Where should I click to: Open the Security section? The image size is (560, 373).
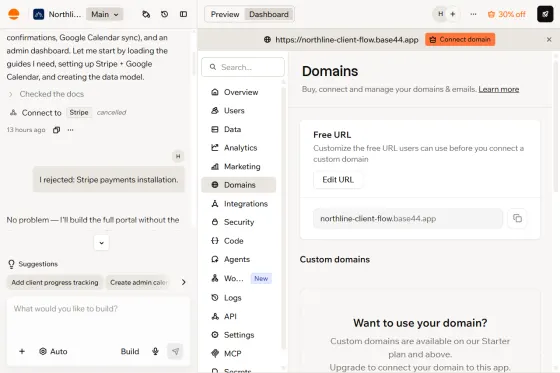(239, 222)
